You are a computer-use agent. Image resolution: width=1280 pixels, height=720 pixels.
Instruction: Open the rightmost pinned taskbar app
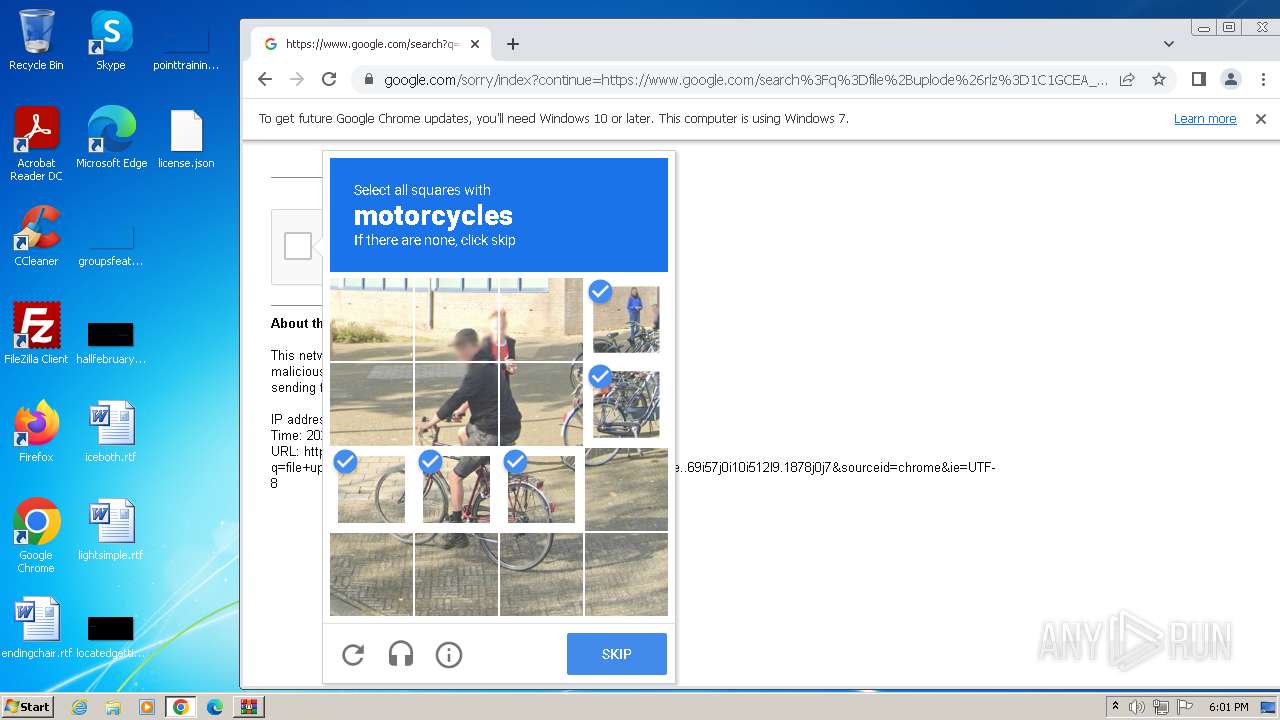point(249,707)
